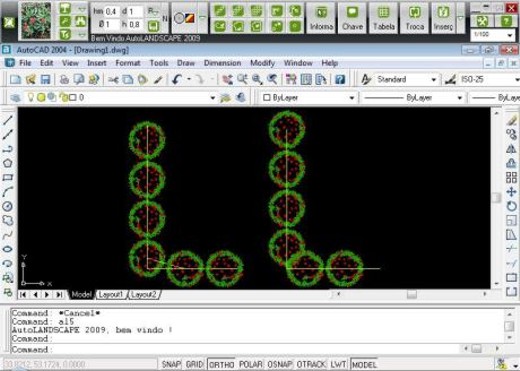Expand the Standard text style dropdown

(434, 80)
